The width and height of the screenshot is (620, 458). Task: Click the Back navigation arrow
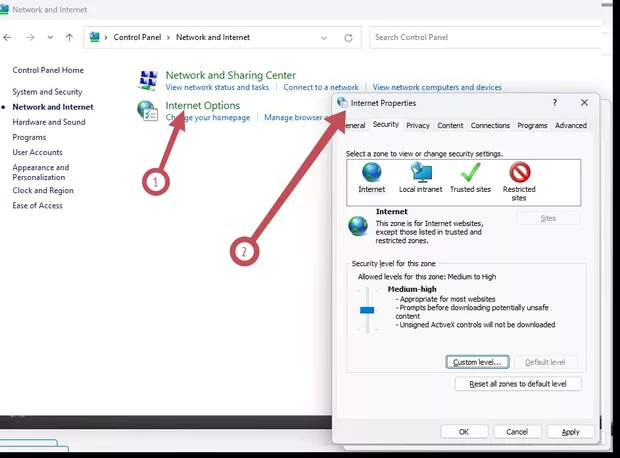pos(7,38)
